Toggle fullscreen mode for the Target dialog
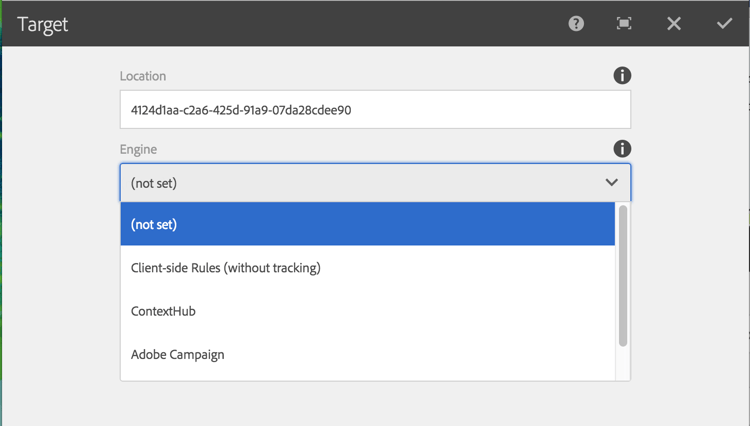Screen dimensions: 750x426 pyautogui.click(x=624, y=24)
